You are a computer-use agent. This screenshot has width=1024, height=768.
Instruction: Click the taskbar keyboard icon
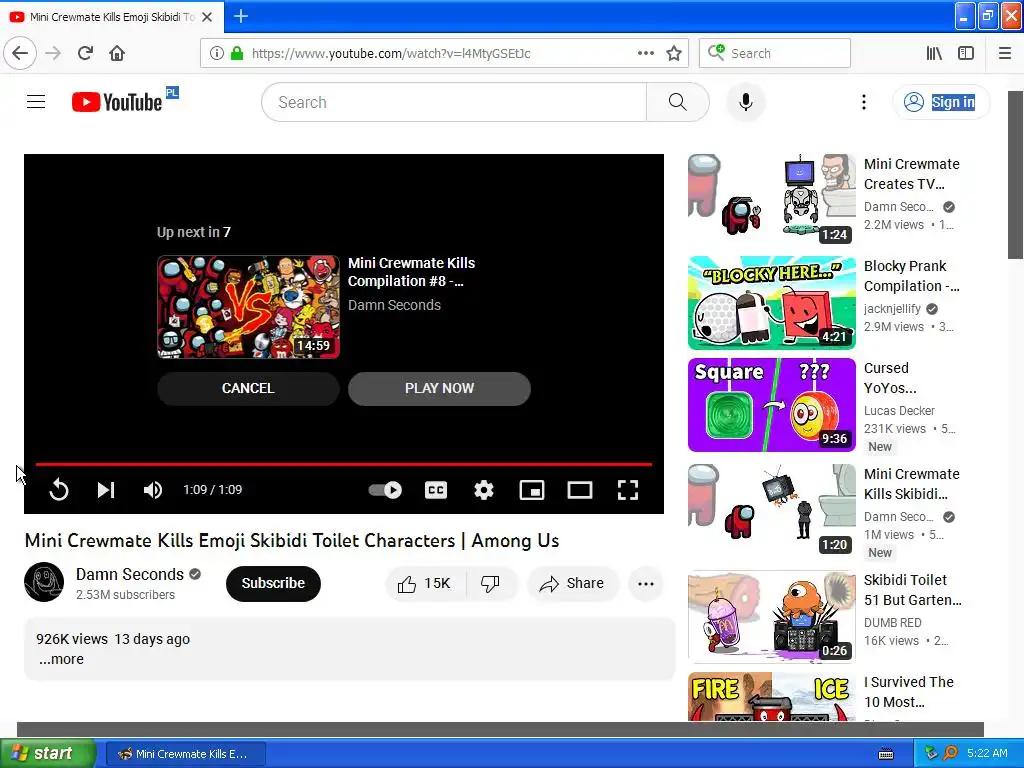coord(886,754)
